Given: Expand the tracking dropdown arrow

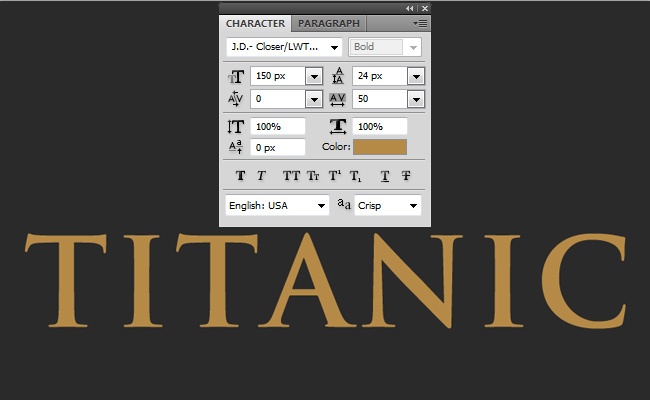Looking at the screenshot, I should (416, 99).
